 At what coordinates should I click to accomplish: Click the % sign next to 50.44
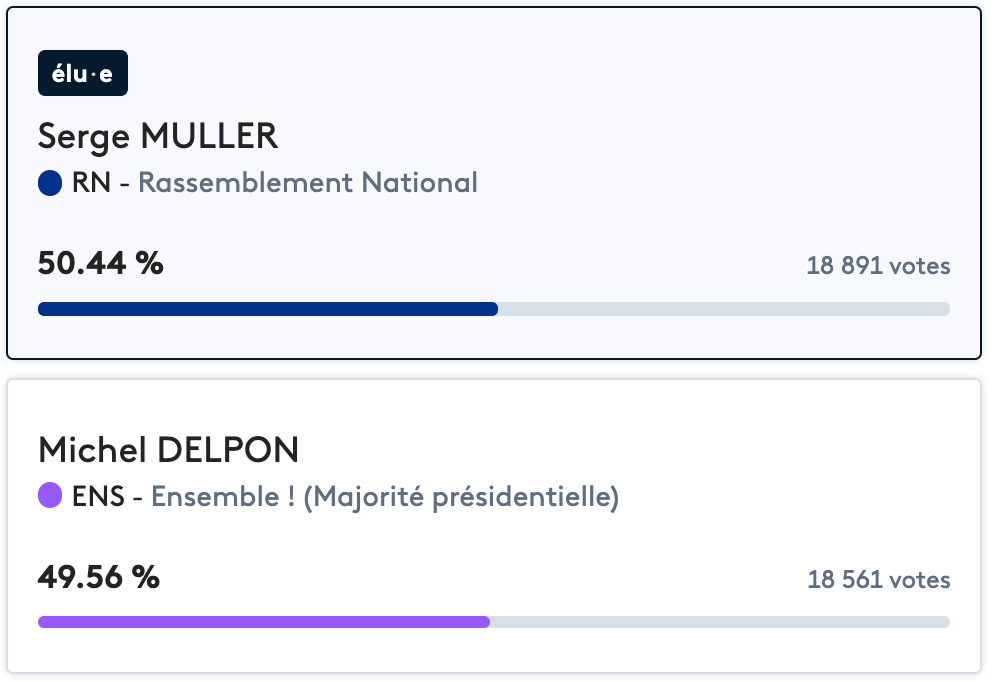coord(150,264)
